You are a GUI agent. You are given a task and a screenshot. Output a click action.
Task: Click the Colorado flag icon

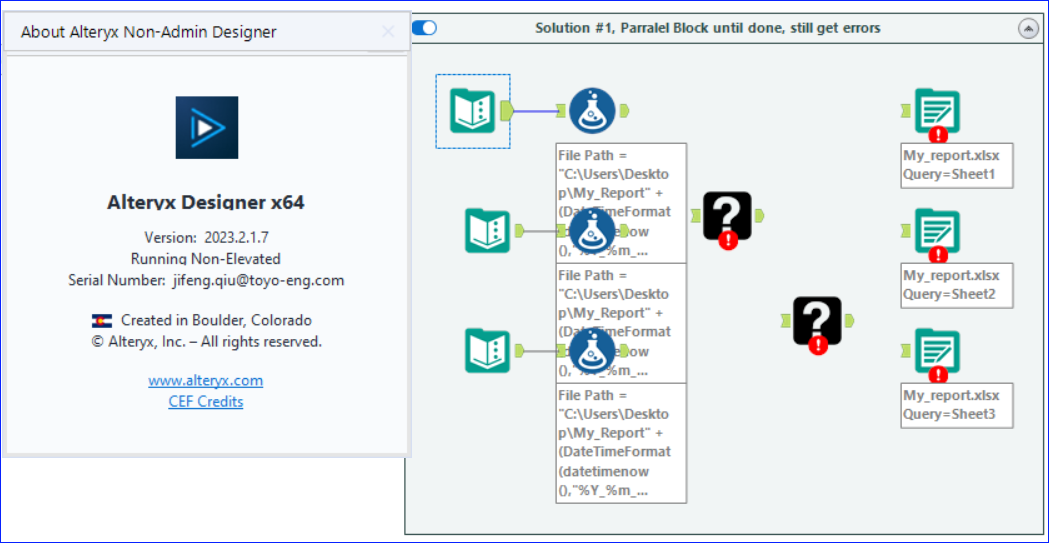click(x=102, y=321)
